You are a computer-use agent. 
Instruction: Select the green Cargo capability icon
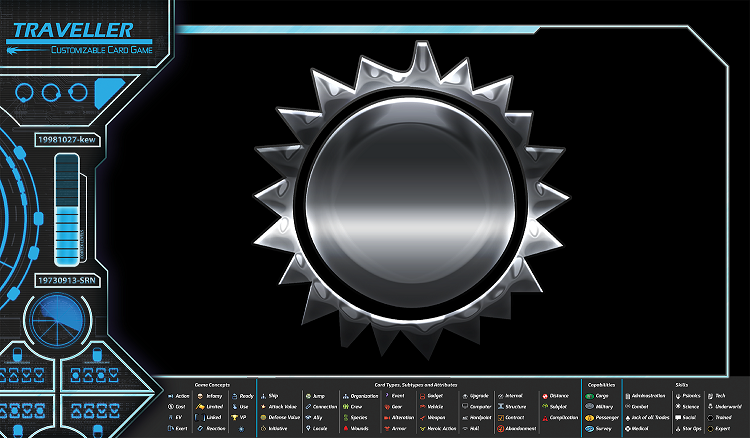tap(589, 396)
